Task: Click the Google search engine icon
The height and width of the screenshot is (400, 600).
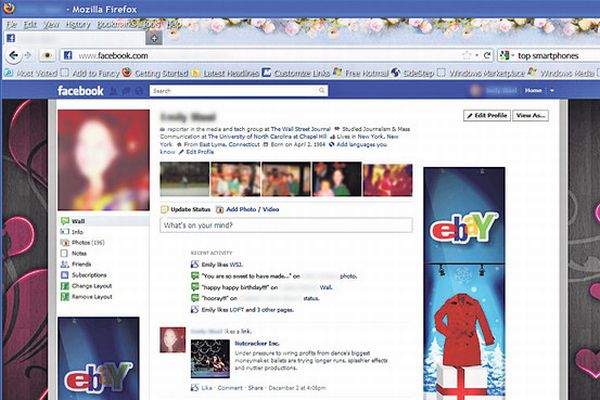Action: [x=505, y=56]
